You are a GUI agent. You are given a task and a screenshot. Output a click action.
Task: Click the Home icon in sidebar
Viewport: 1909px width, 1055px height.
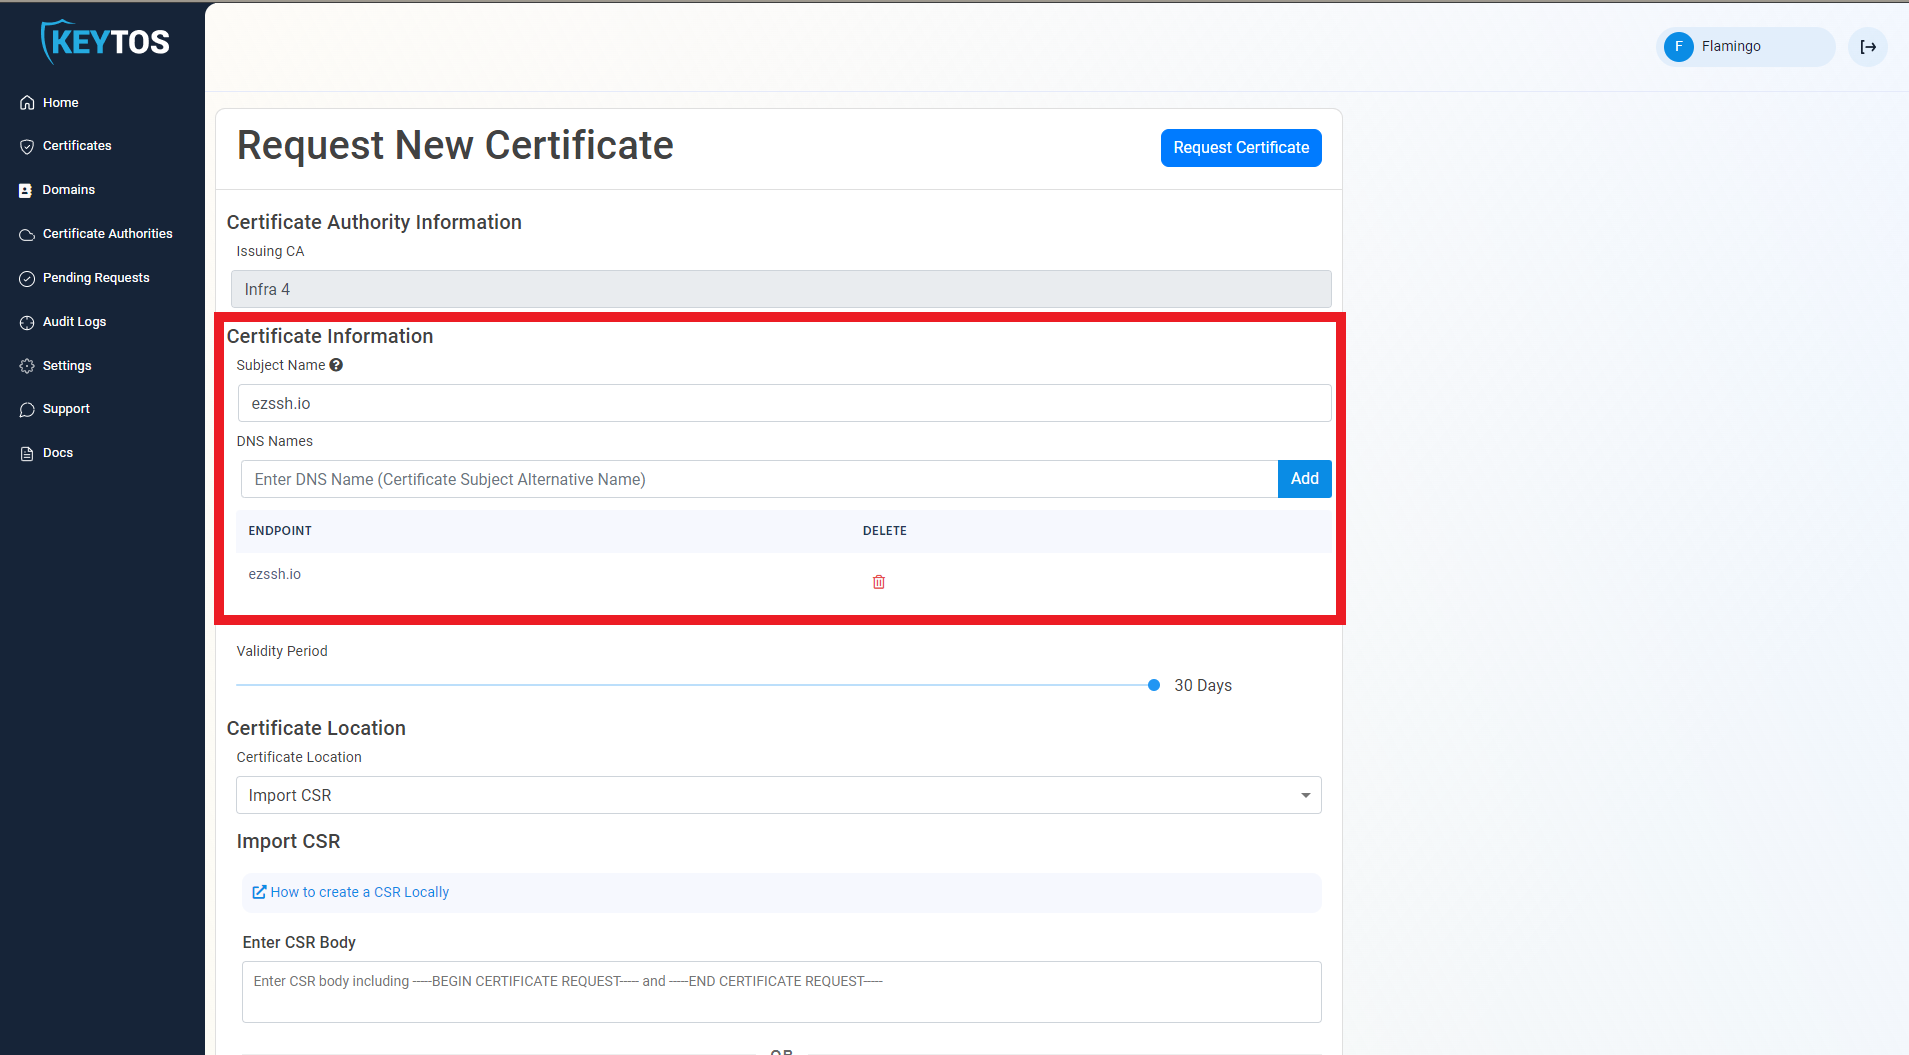pos(27,103)
